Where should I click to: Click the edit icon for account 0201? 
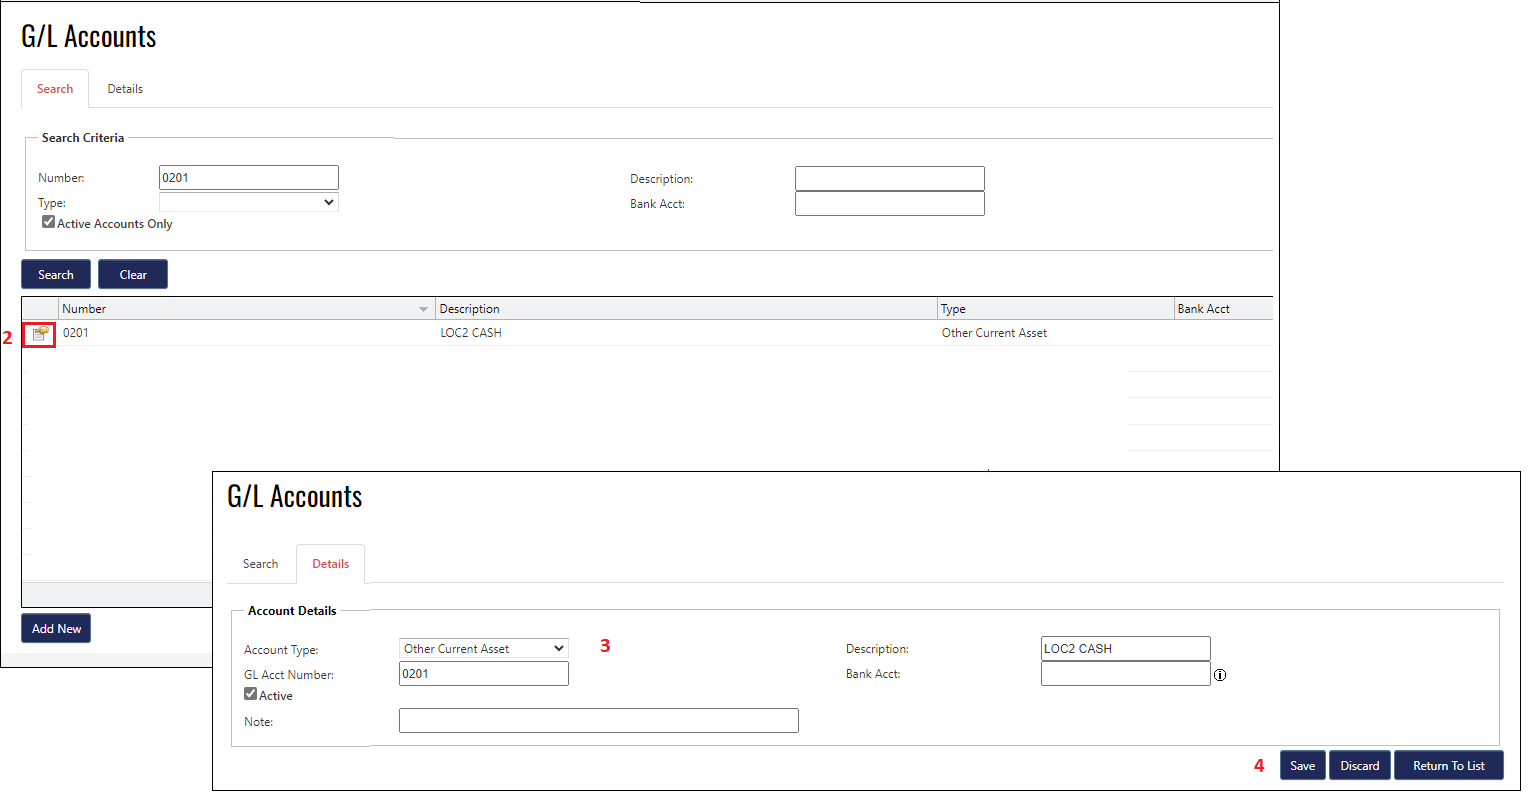pos(40,334)
